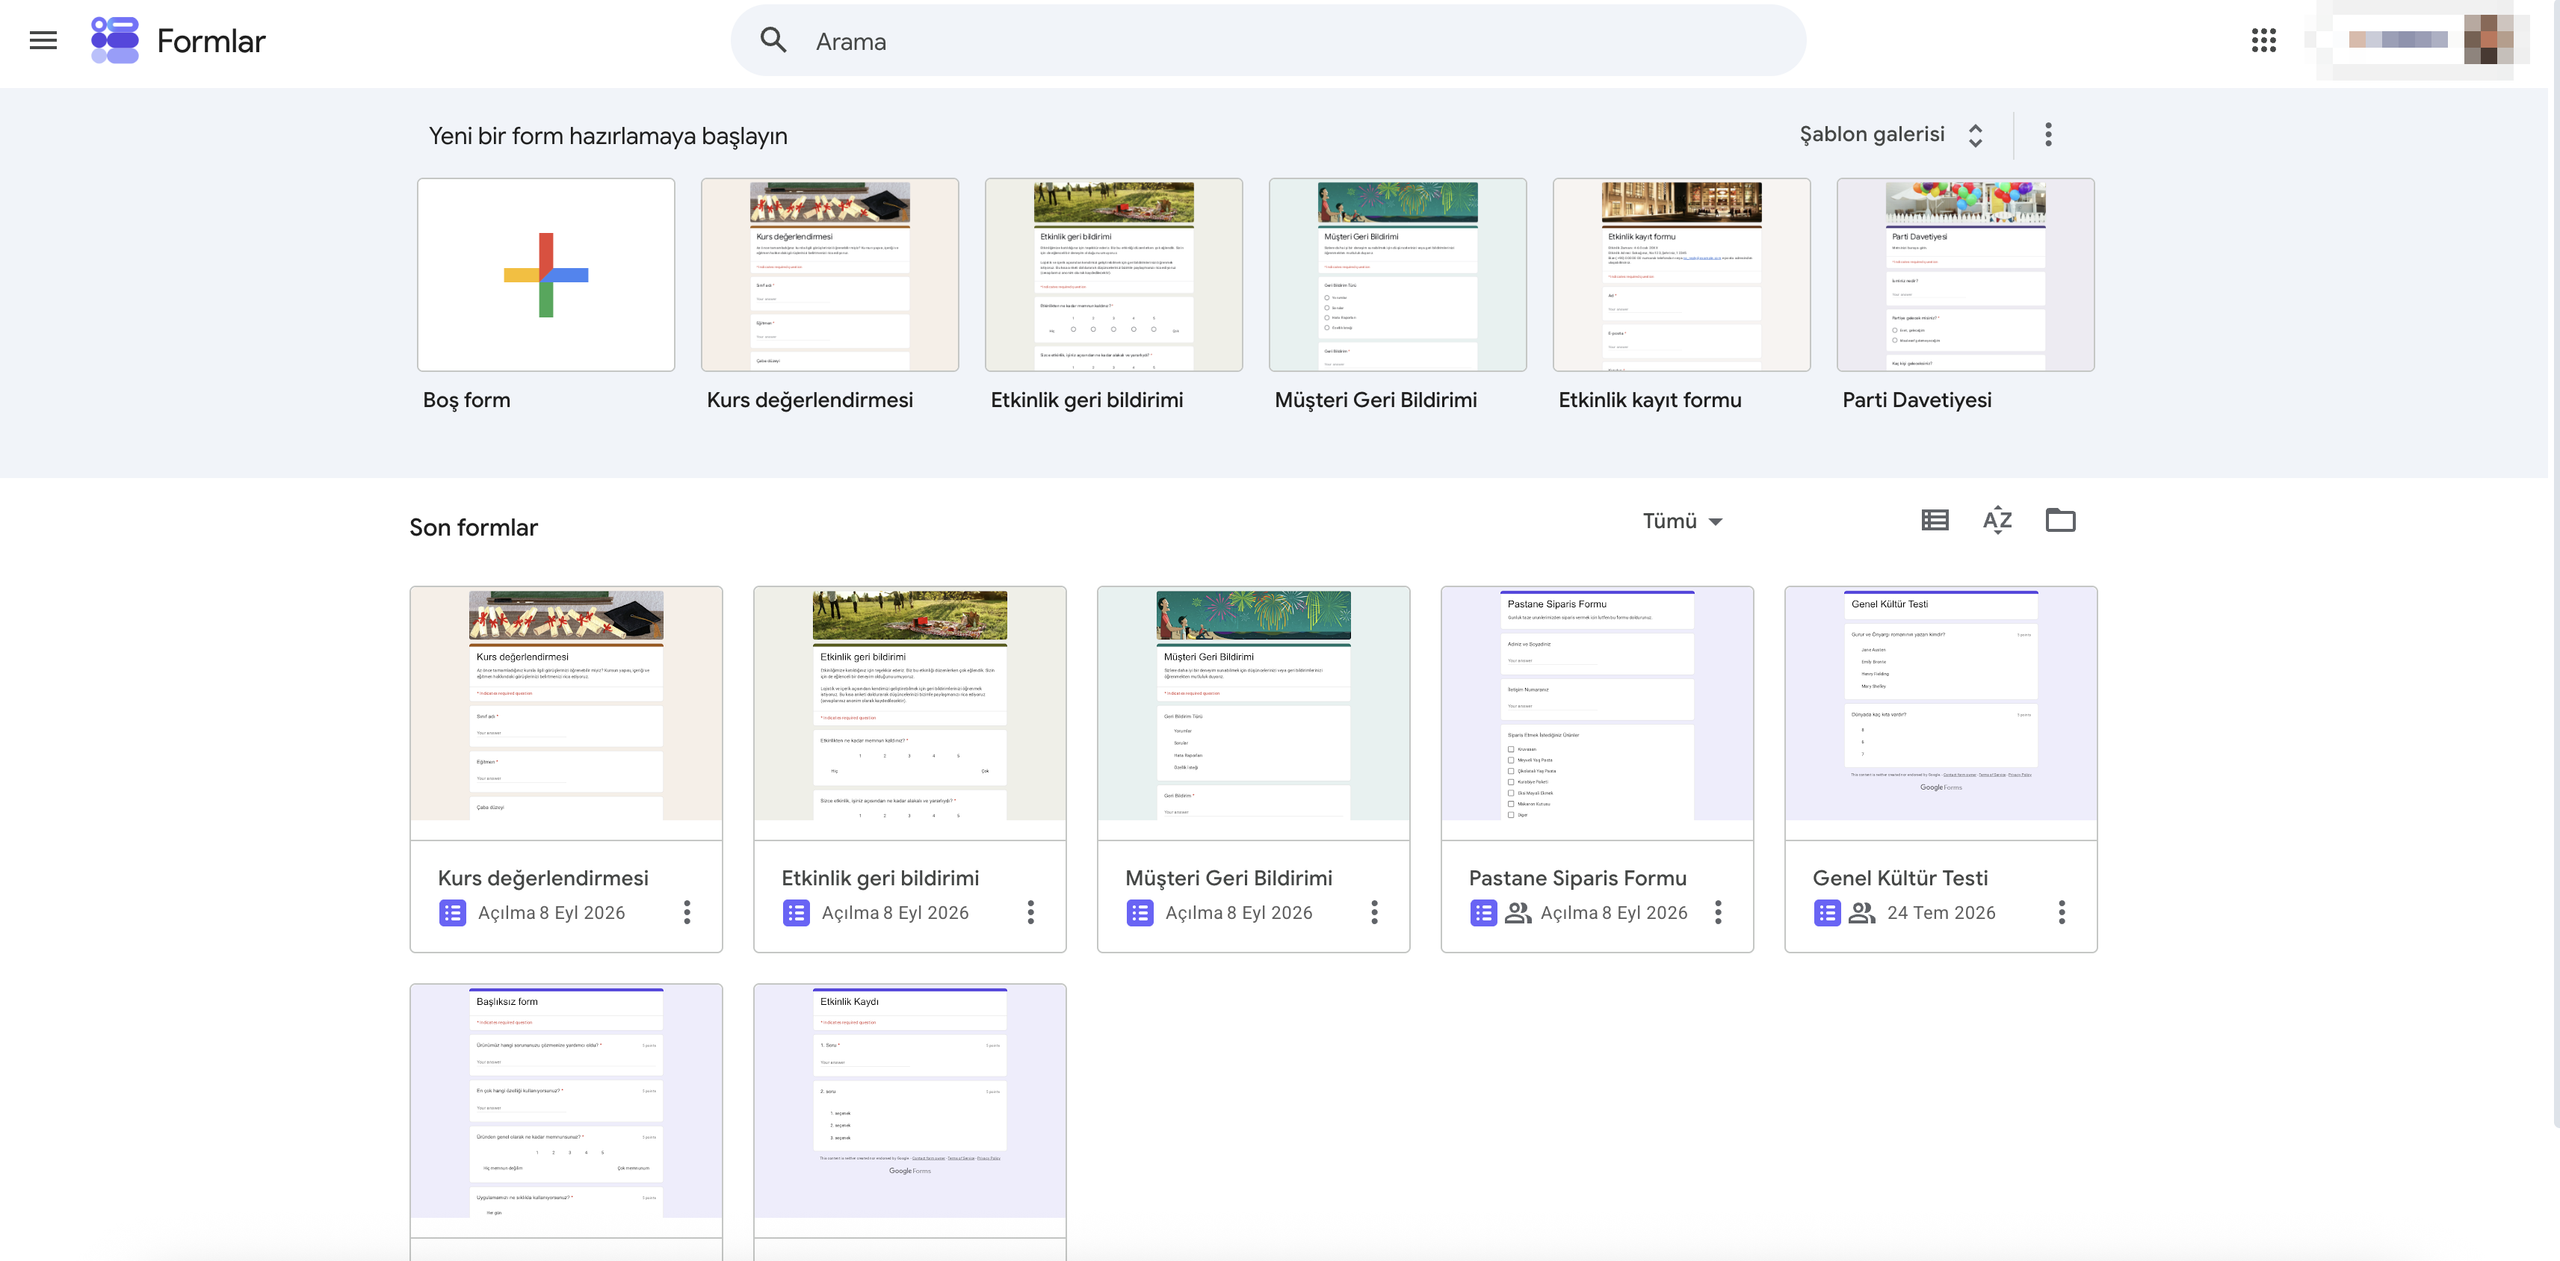Open the Tümü owner filter dropdown
This screenshot has width=2560, height=1261.
coord(1682,521)
